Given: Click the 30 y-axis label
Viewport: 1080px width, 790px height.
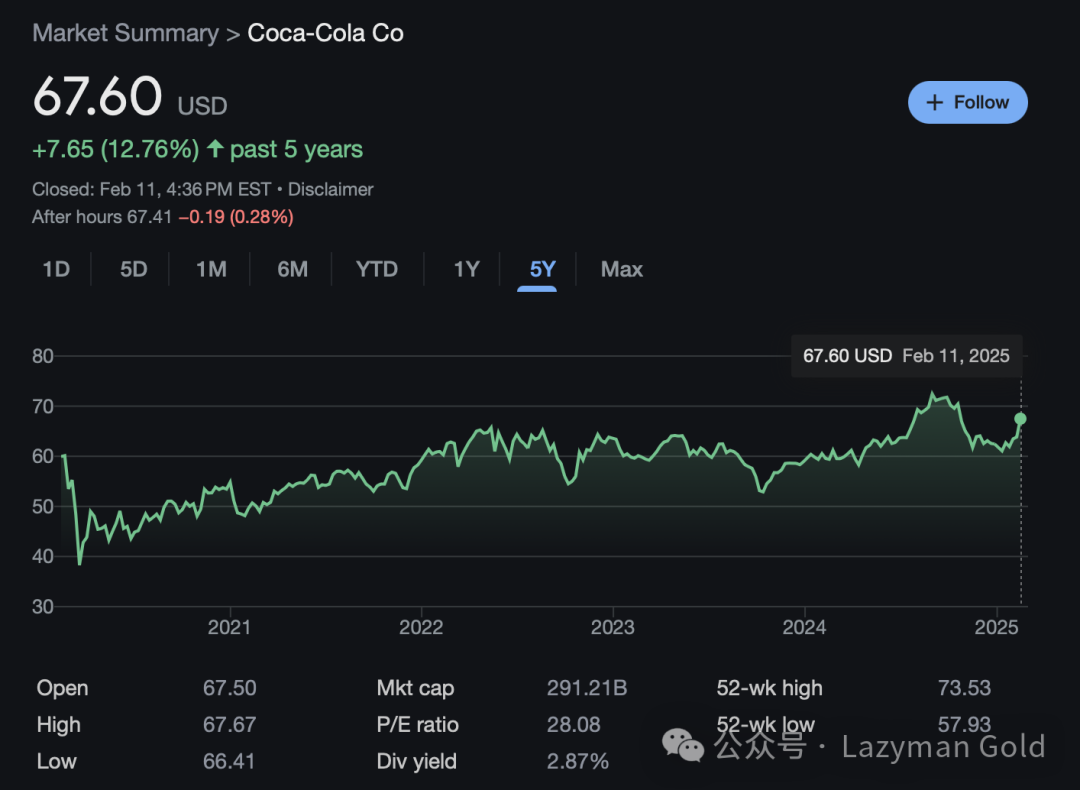Looking at the screenshot, I should (x=43, y=607).
